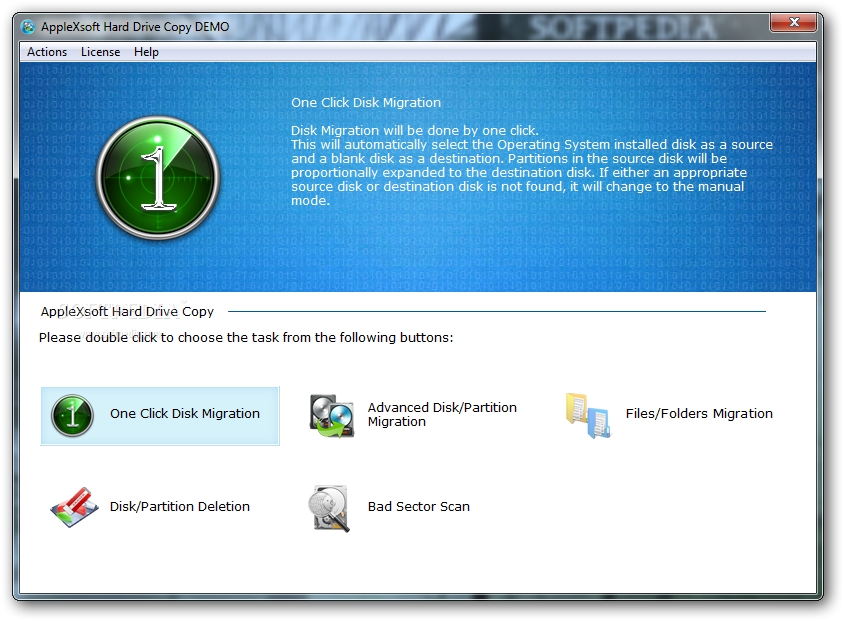Click the Bad Sector Scan magnifier icon
The height and width of the screenshot is (621, 844).
click(329, 509)
